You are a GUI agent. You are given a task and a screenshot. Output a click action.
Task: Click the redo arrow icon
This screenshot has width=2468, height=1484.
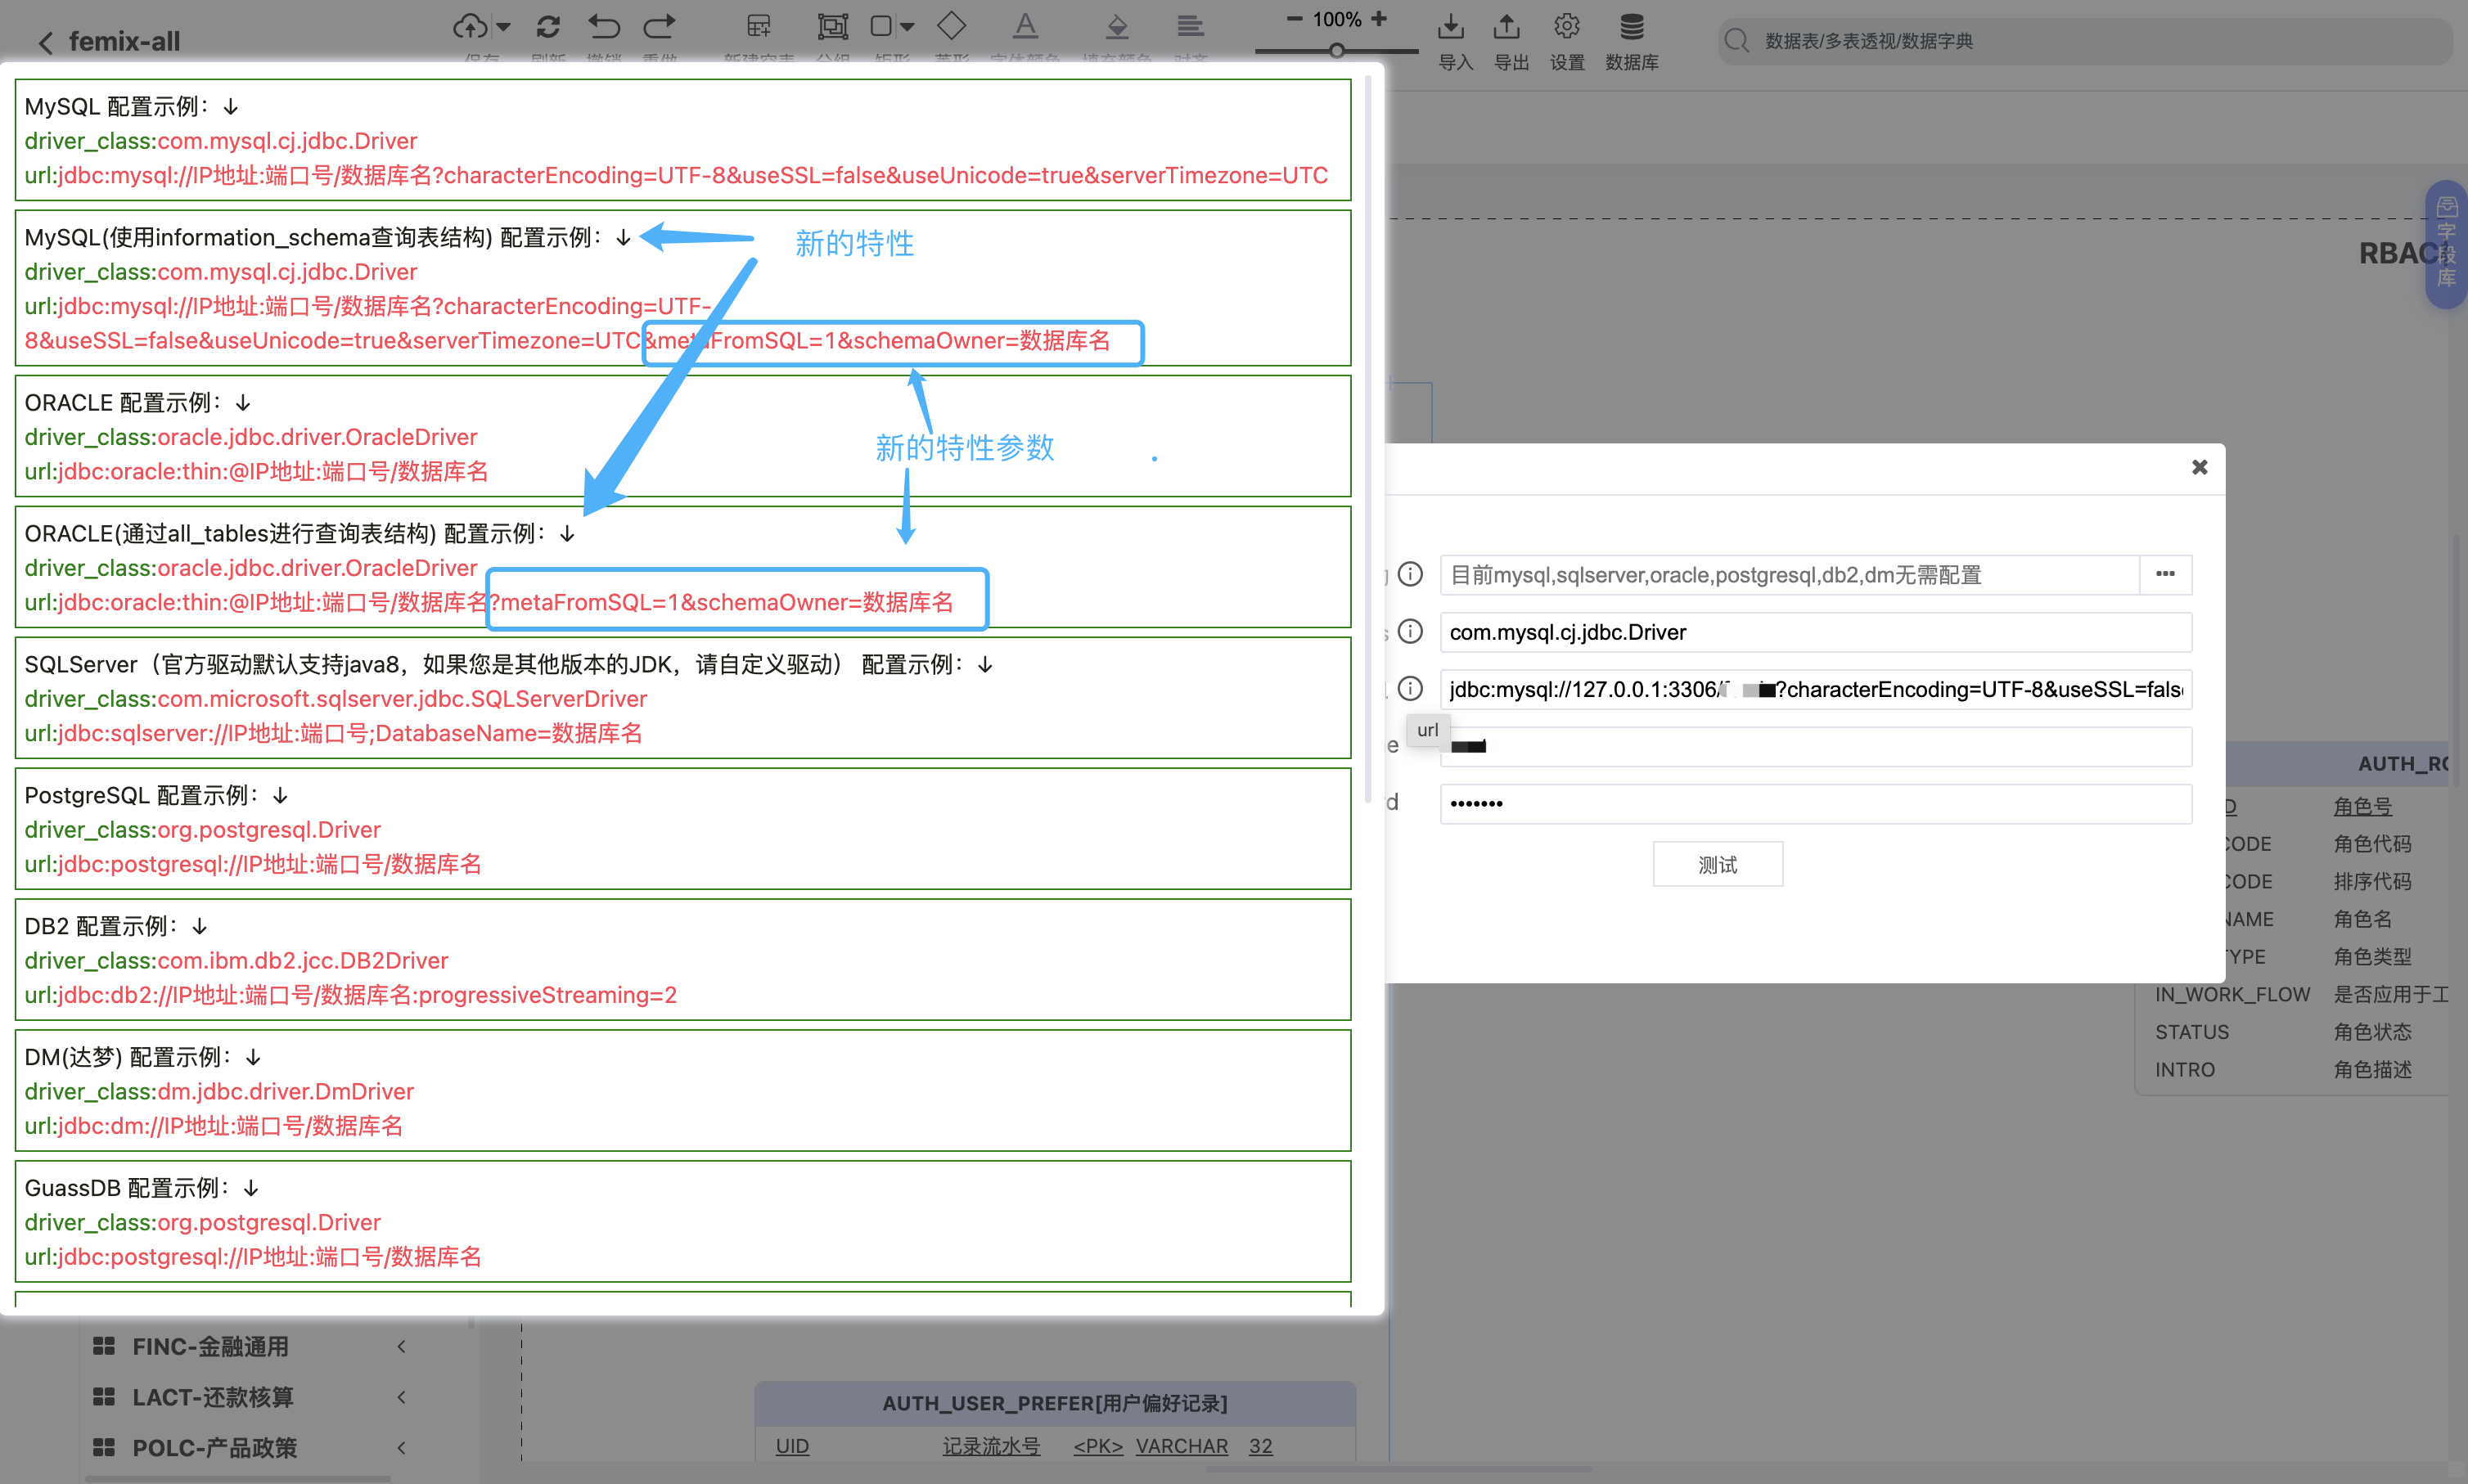click(x=659, y=26)
